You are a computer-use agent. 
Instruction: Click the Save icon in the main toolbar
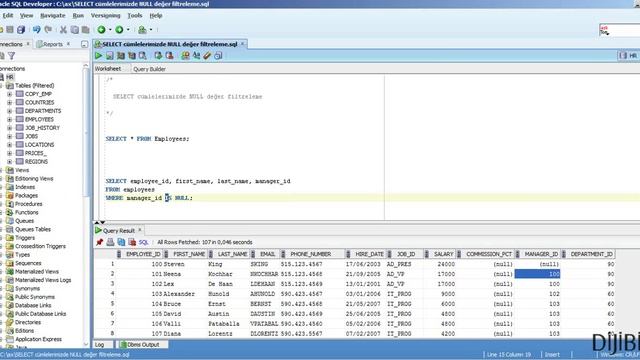tap(10, 29)
